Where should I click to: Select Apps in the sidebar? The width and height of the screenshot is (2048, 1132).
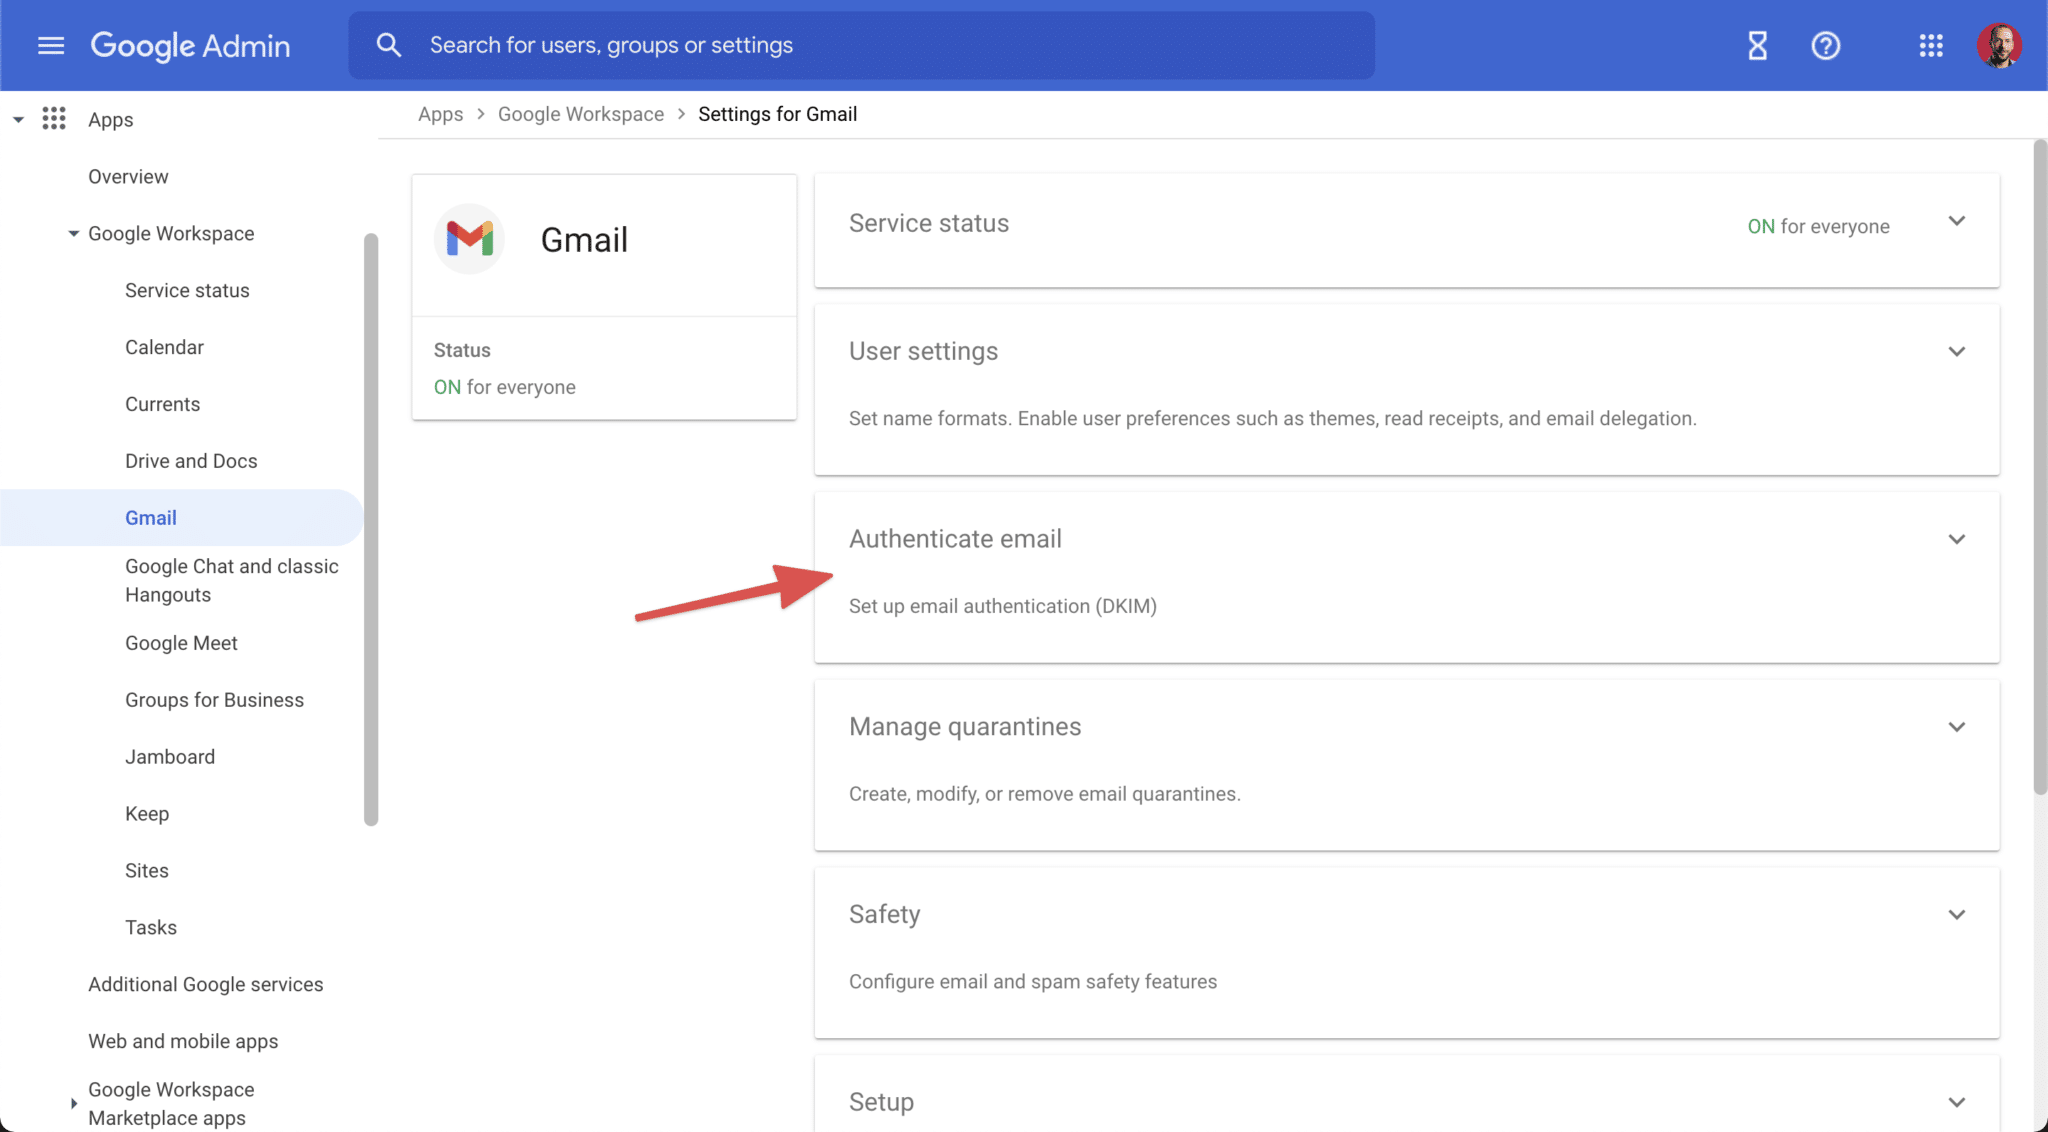(x=110, y=119)
